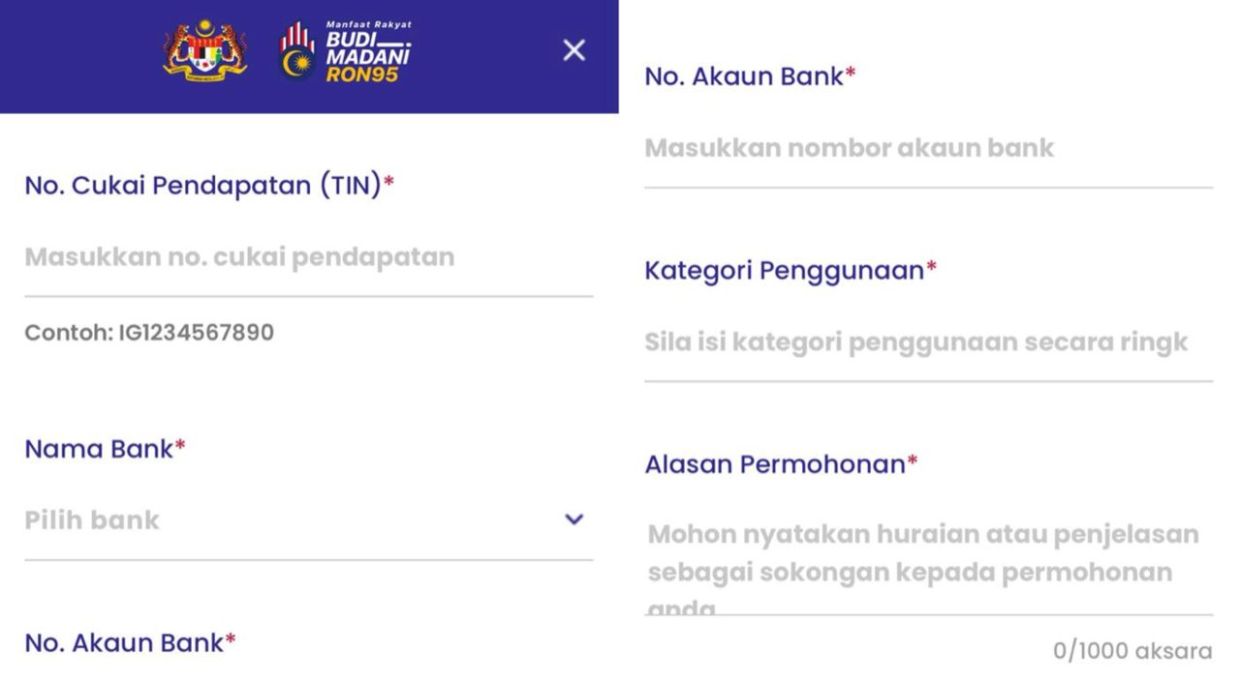
Task: Click 'No. Akaun Bank' label above account field
Action: (x=744, y=76)
